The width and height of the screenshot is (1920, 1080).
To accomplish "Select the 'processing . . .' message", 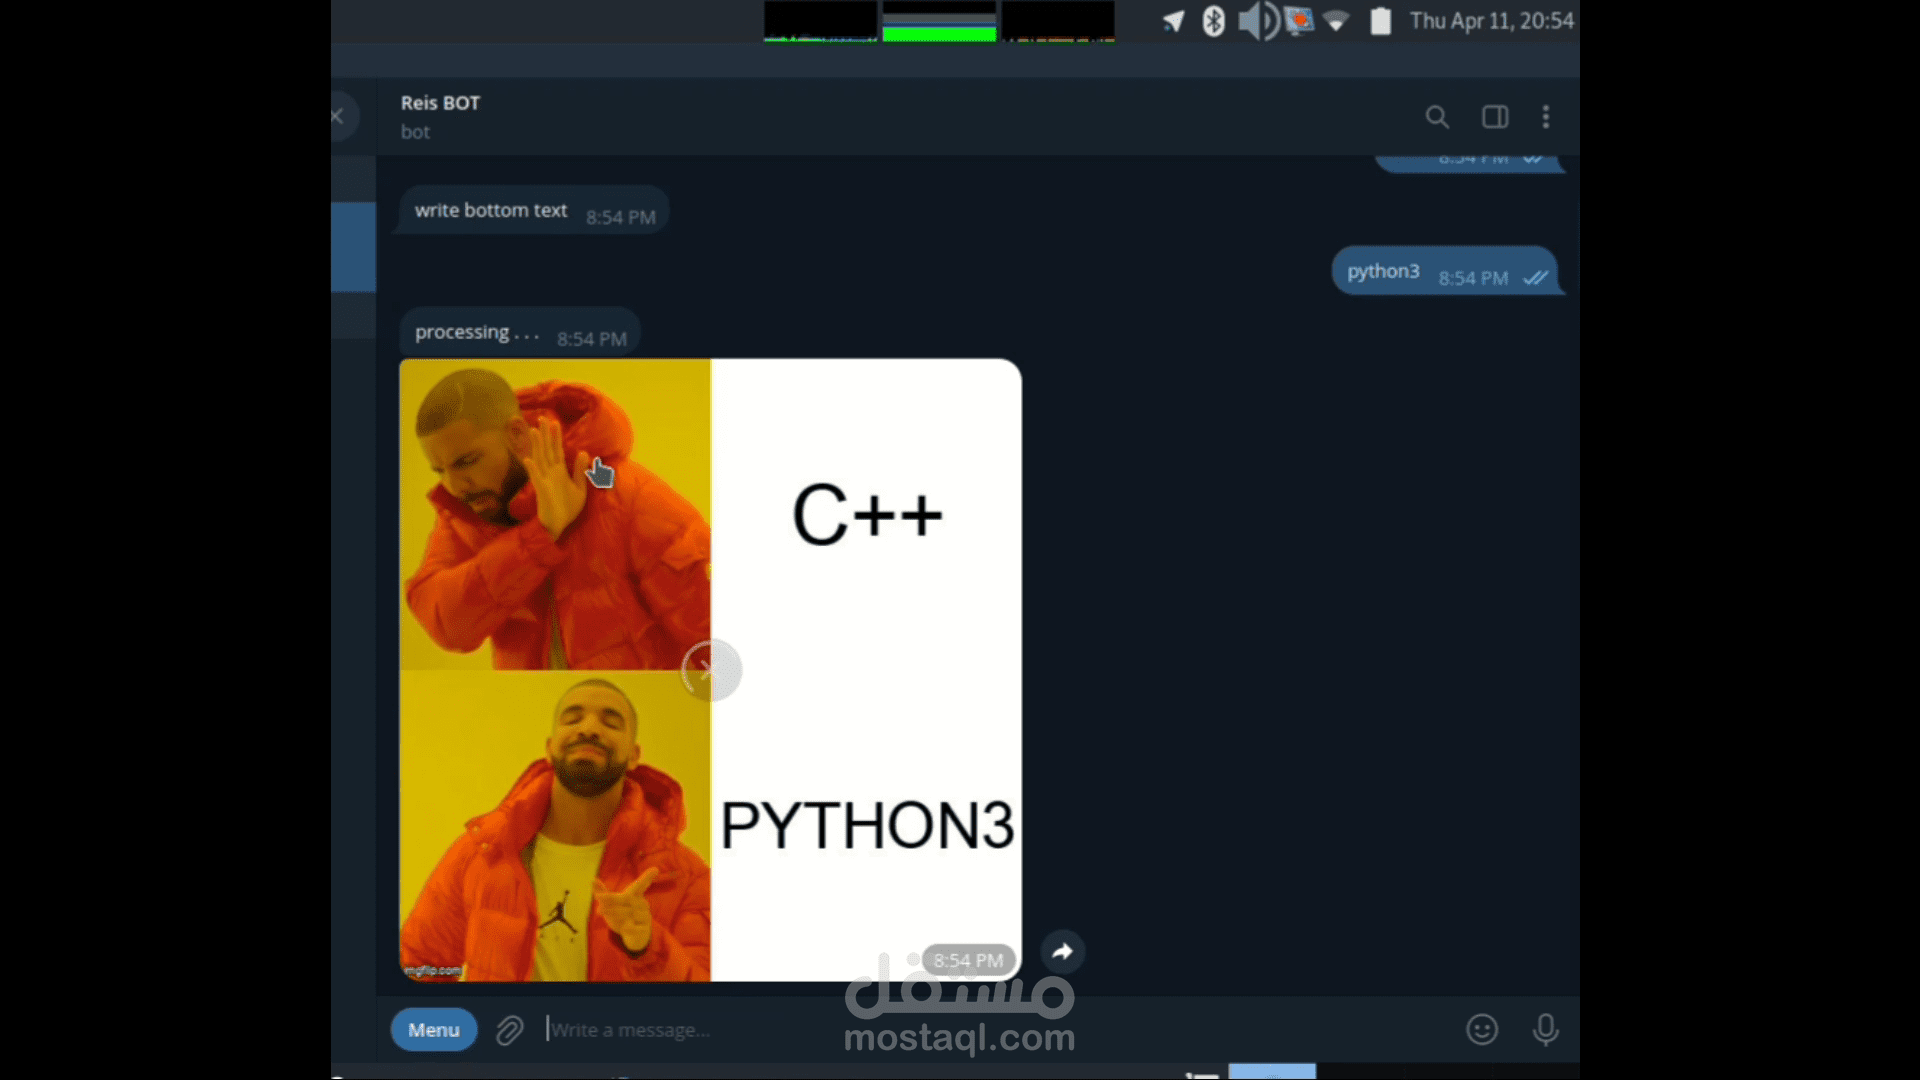I will tap(519, 333).
